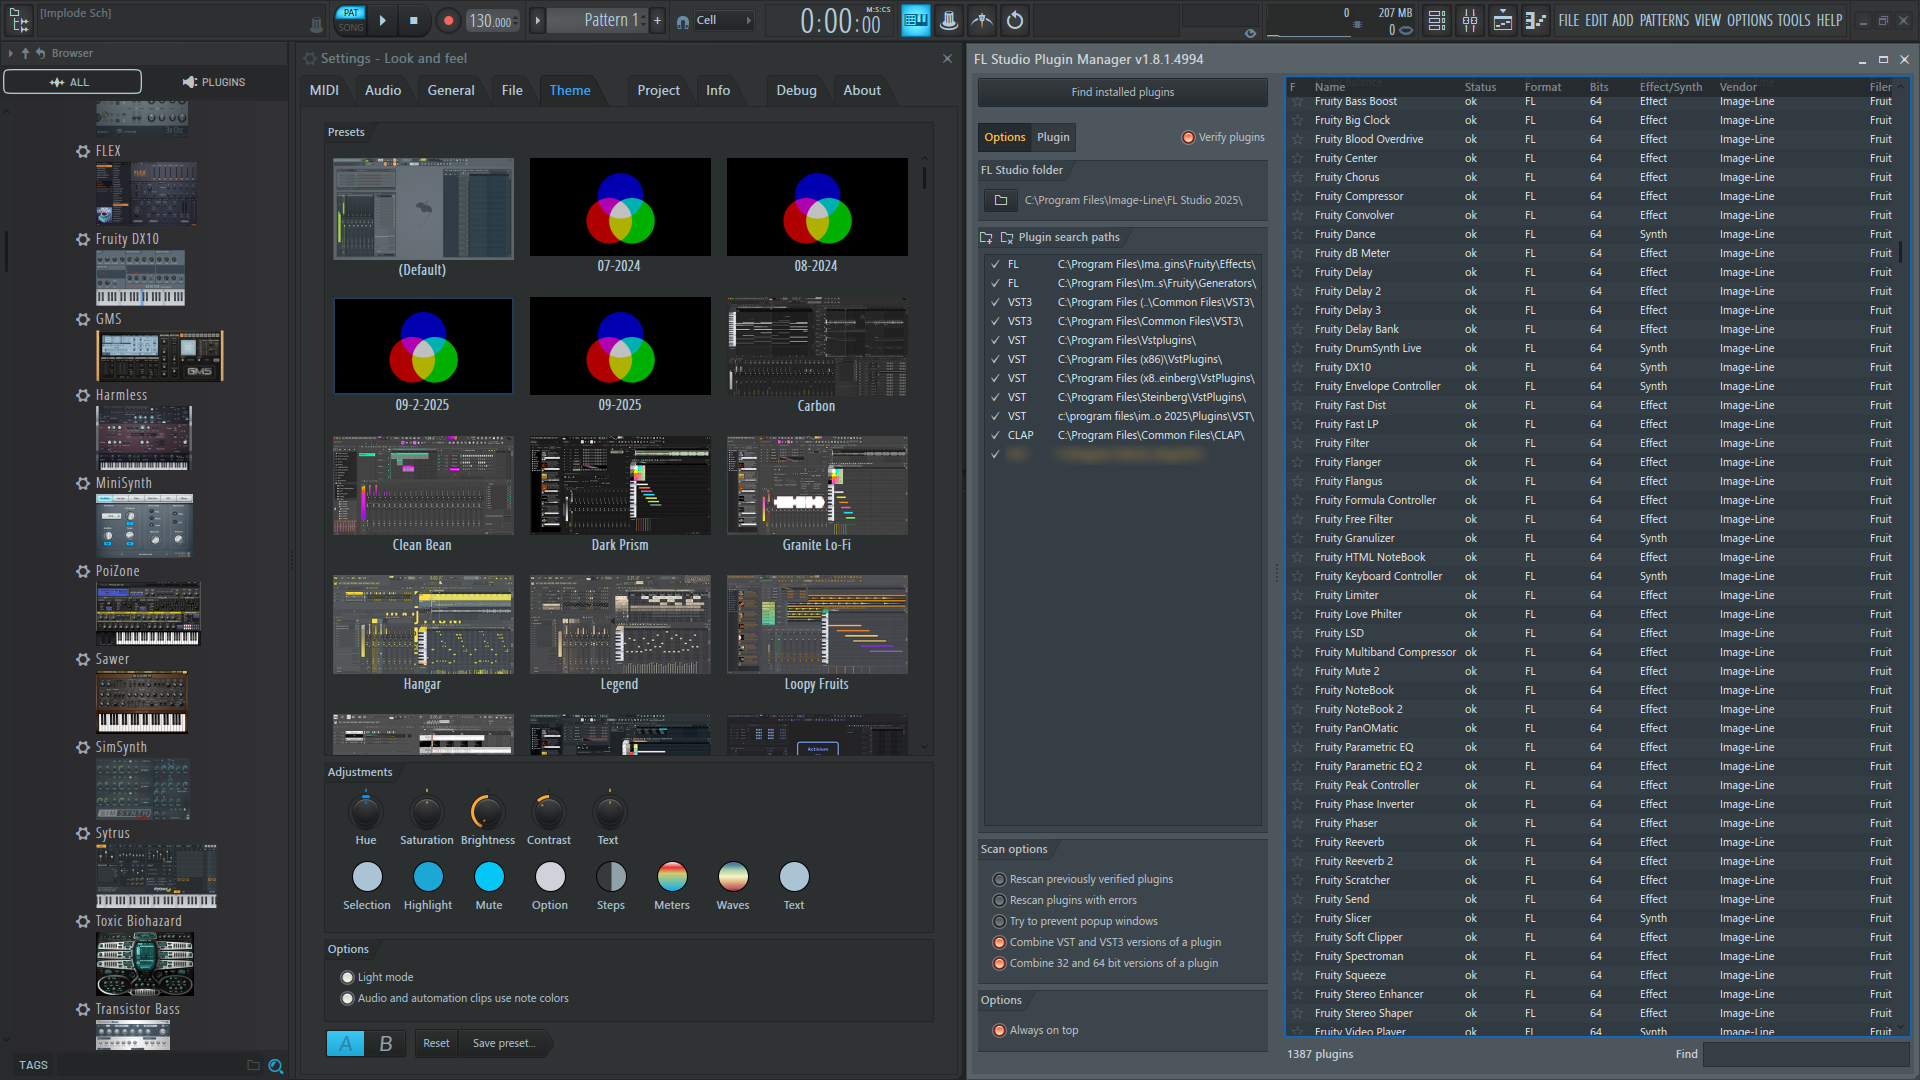1920x1080 pixels.
Task: Click the Save preset button
Action: (504, 1044)
